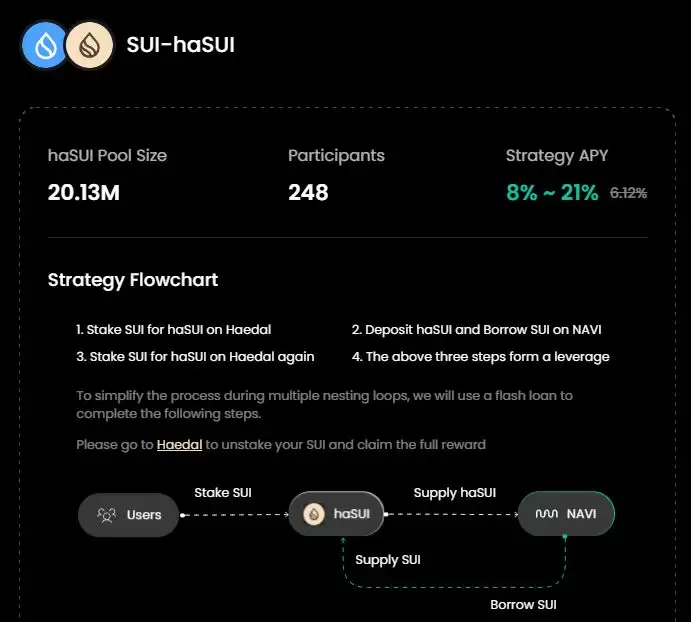Select step 4 leverage description text
This screenshot has height=622, width=691.
click(480, 357)
